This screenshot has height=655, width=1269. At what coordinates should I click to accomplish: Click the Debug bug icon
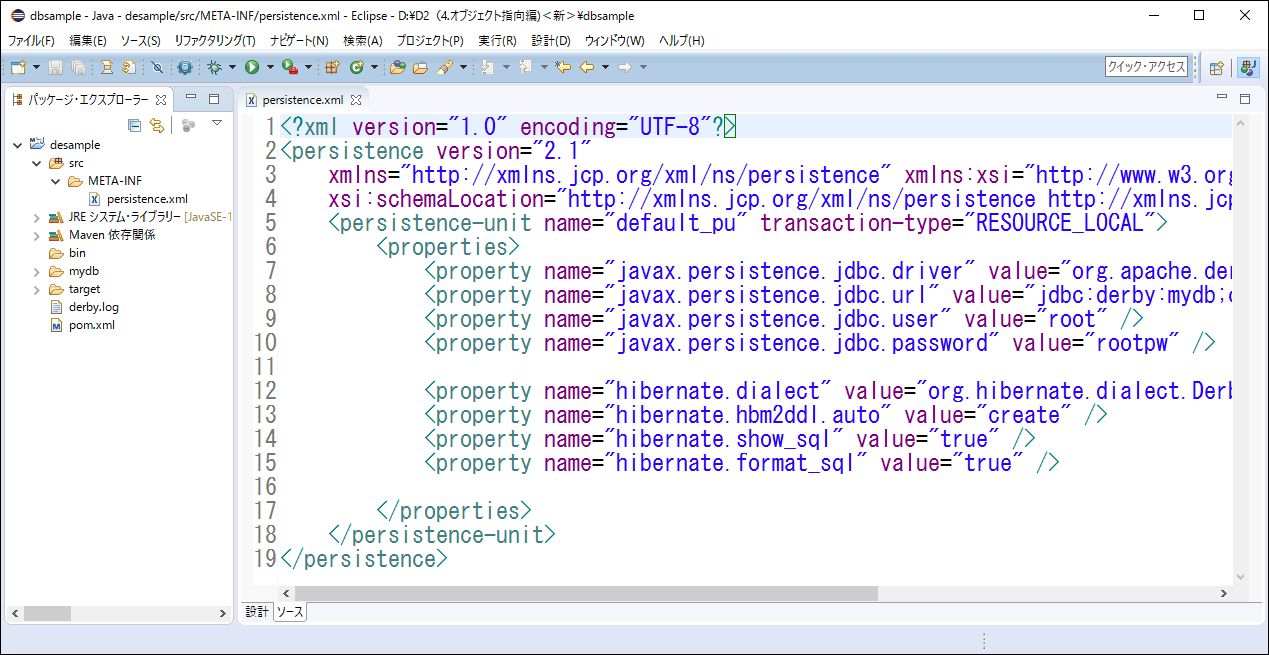pos(214,67)
